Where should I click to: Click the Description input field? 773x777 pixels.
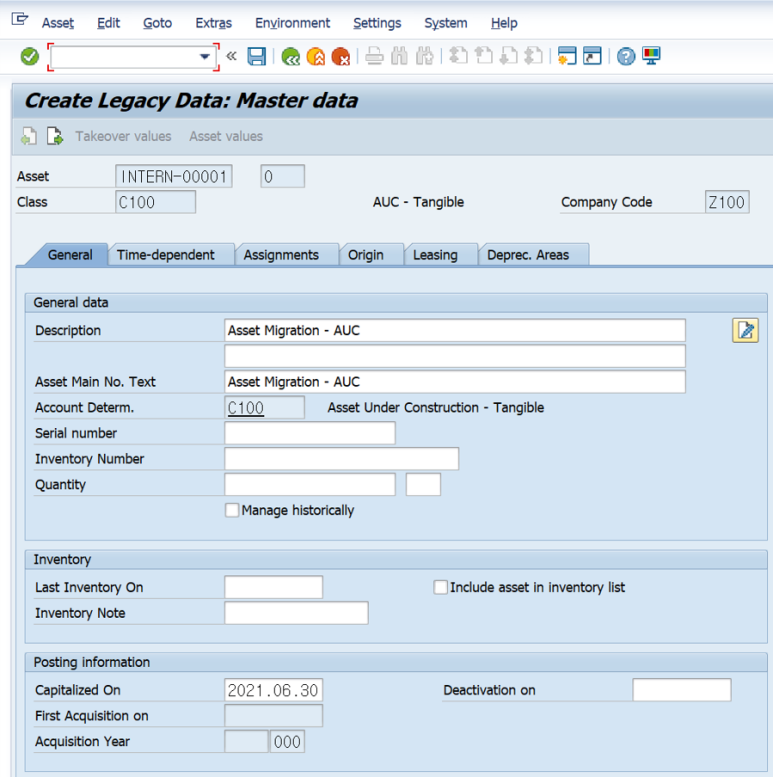[455, 331]
